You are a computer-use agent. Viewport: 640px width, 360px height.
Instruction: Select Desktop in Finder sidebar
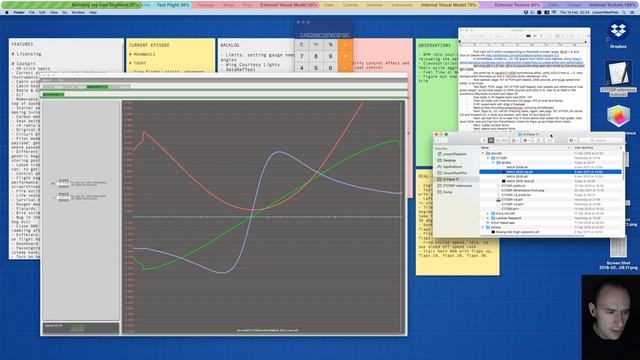(x=449, y=160)
